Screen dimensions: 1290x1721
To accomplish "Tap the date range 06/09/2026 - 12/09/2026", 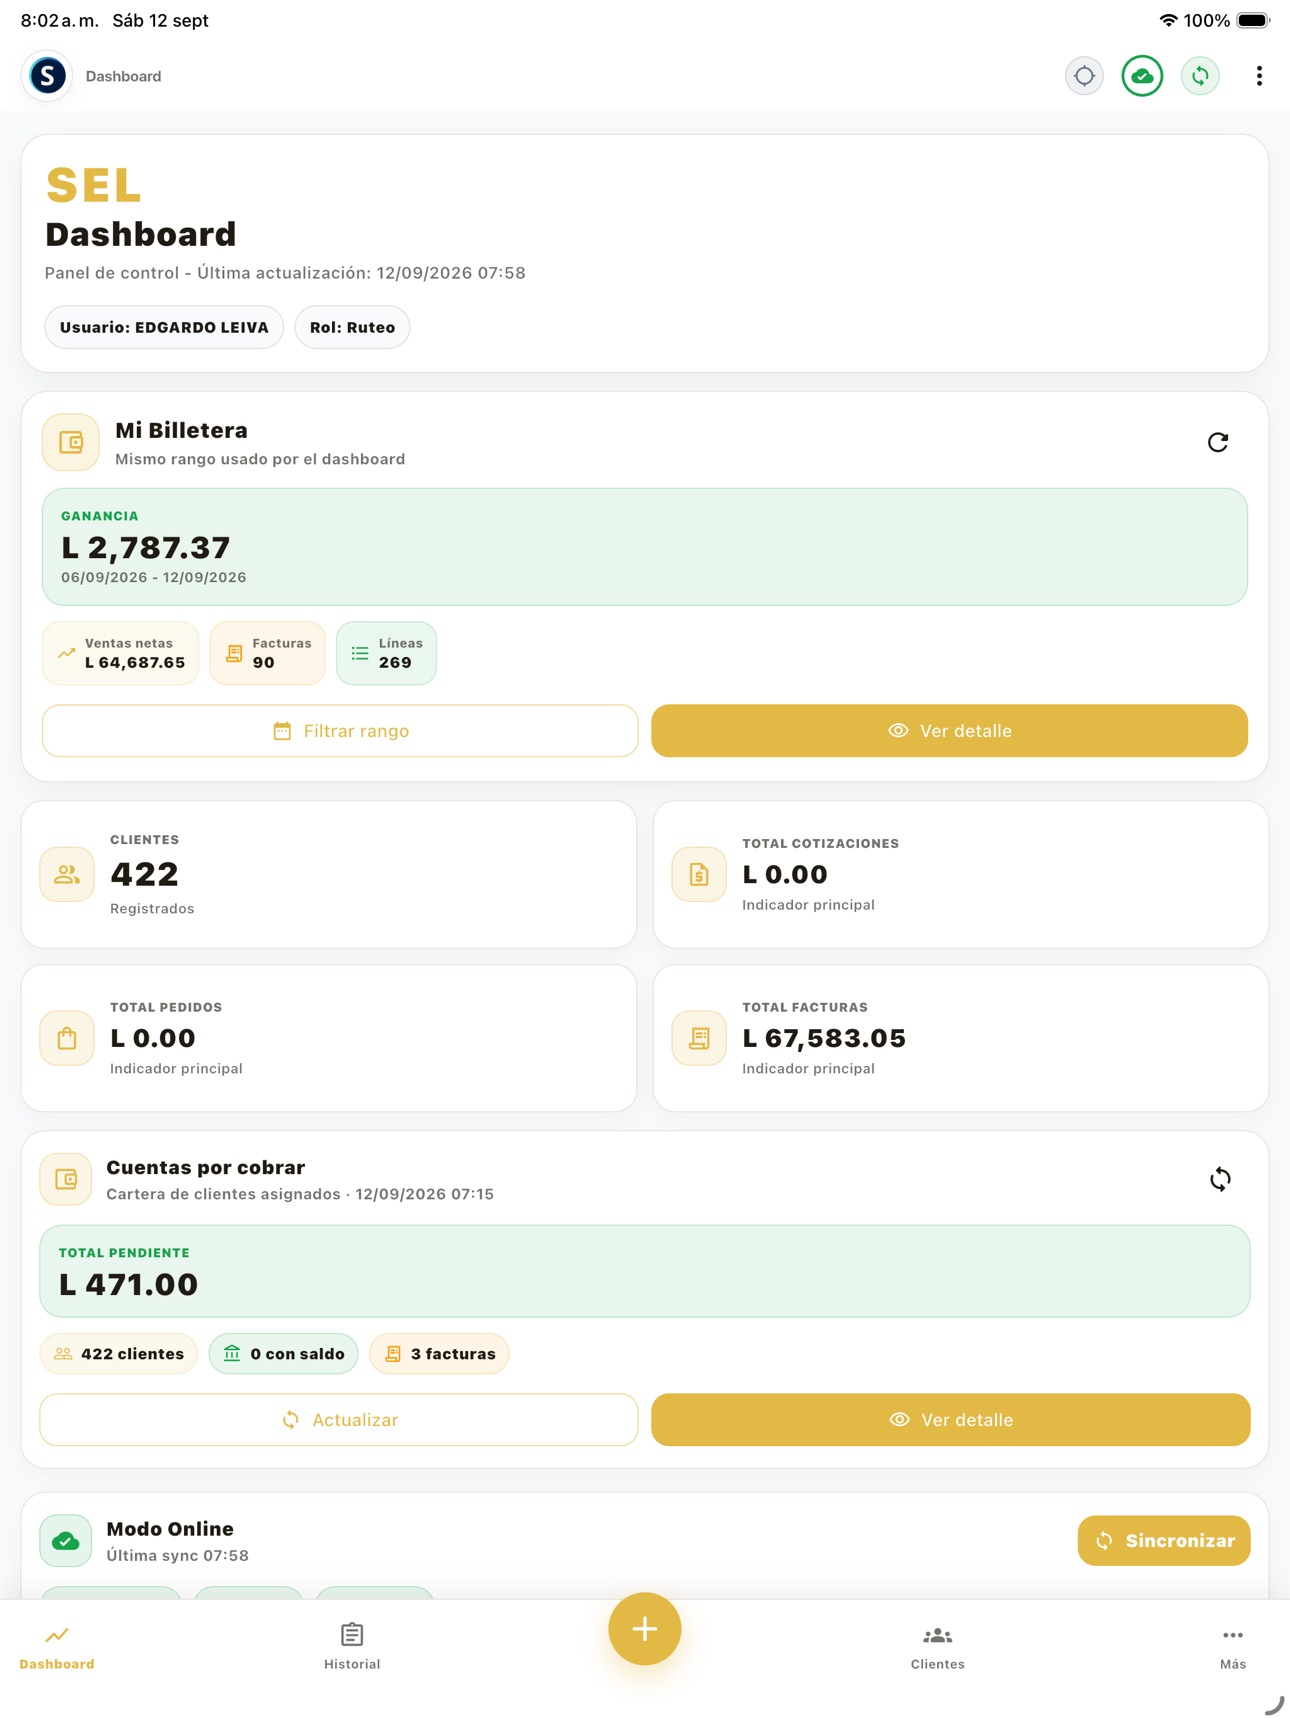I will pos(154,578).
